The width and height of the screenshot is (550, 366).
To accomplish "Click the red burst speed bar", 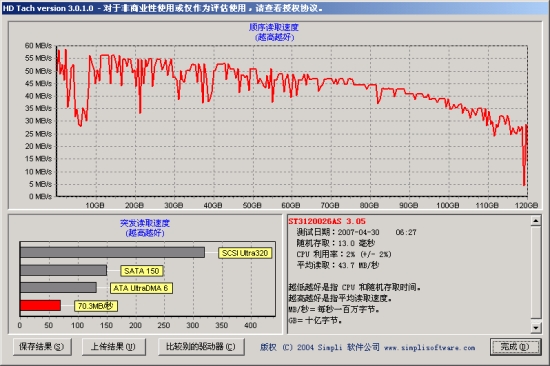I will coord(41,306).
